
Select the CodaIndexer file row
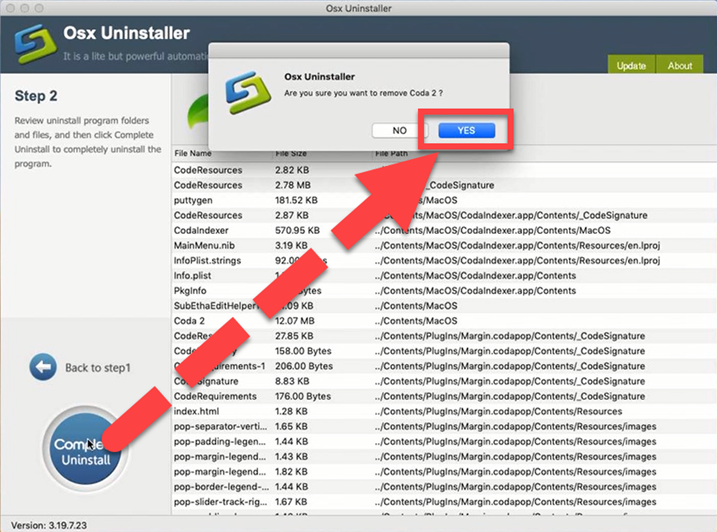444,230
